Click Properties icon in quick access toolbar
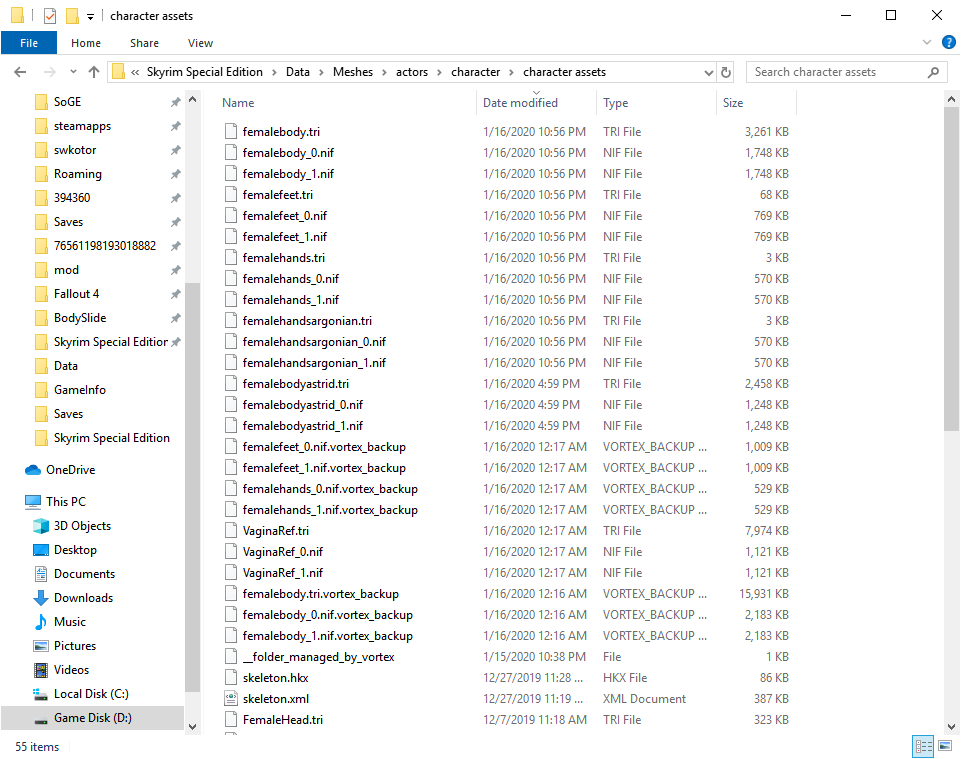Screen dimensions: 961x759 coord(50,16)
